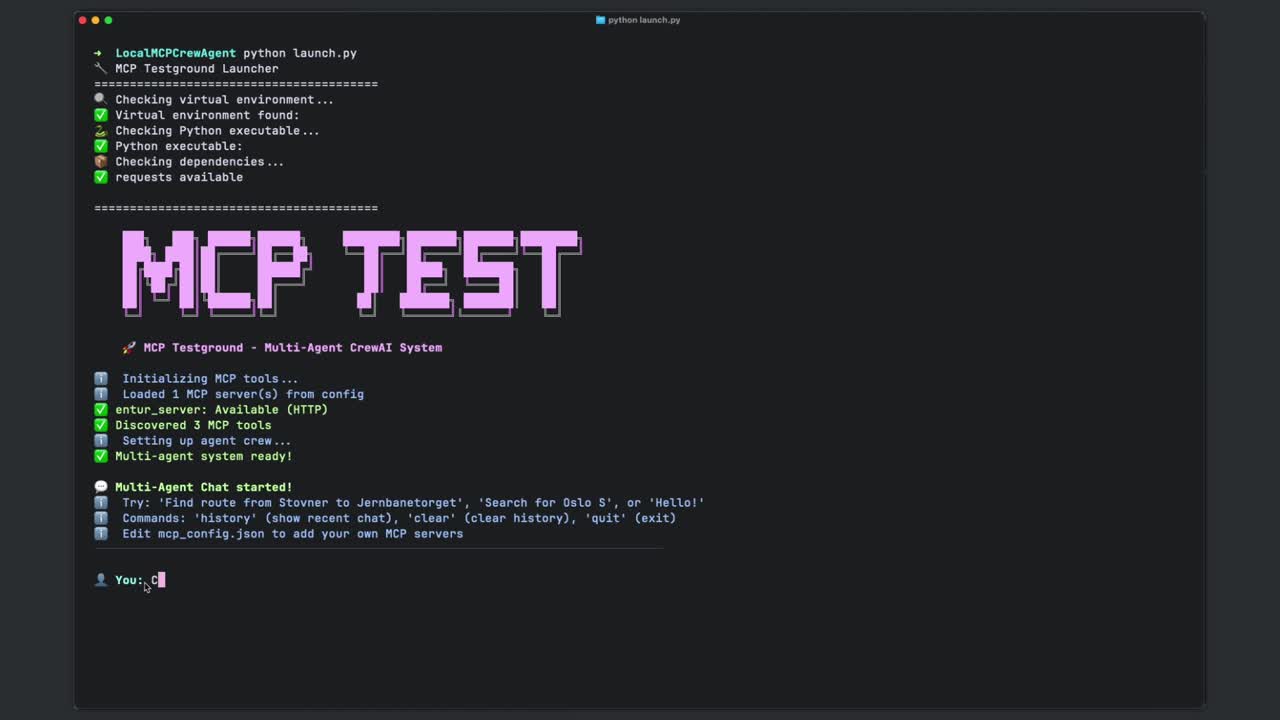1280x720 pixels.
Task: Click the 'You:' prompt input cursor
Action: point(161,580)
